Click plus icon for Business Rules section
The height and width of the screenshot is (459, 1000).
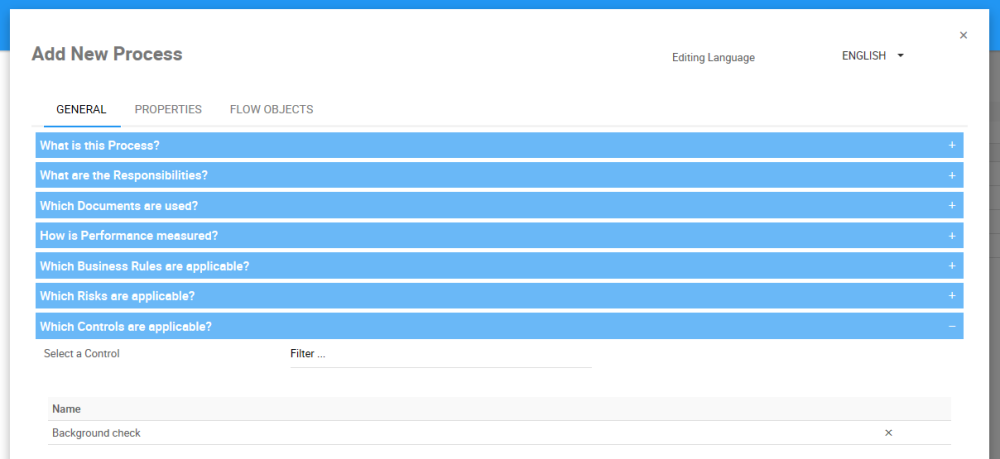(952, 266)
